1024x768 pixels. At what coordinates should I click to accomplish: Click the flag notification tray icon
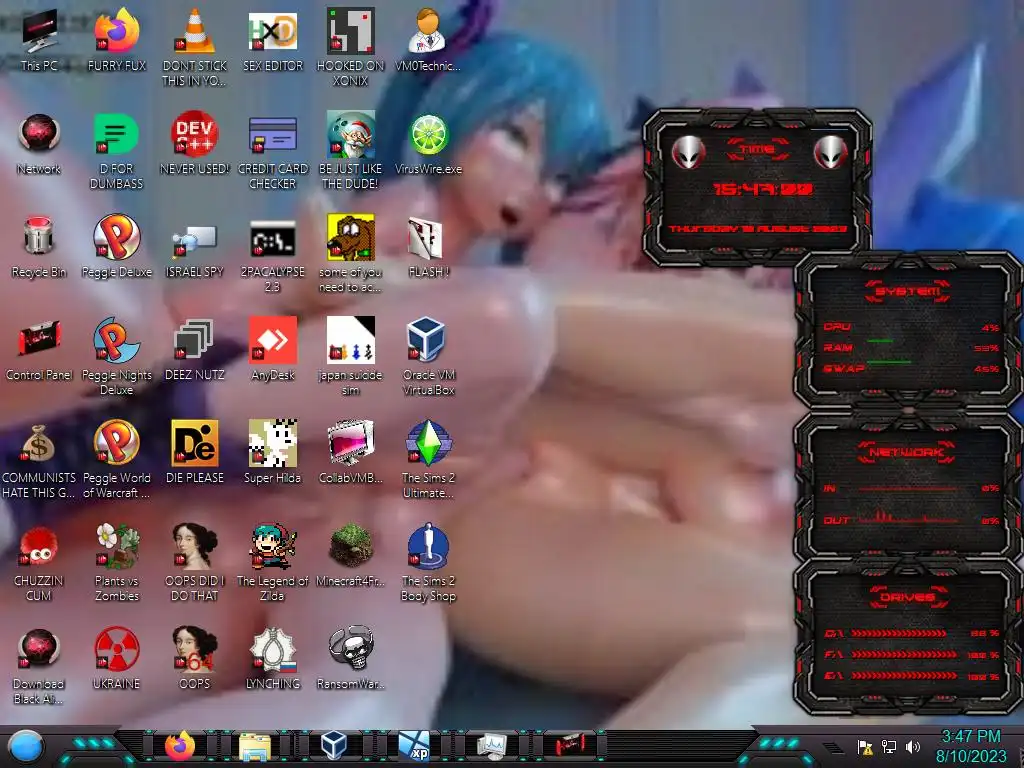click(x=865, y=747)
